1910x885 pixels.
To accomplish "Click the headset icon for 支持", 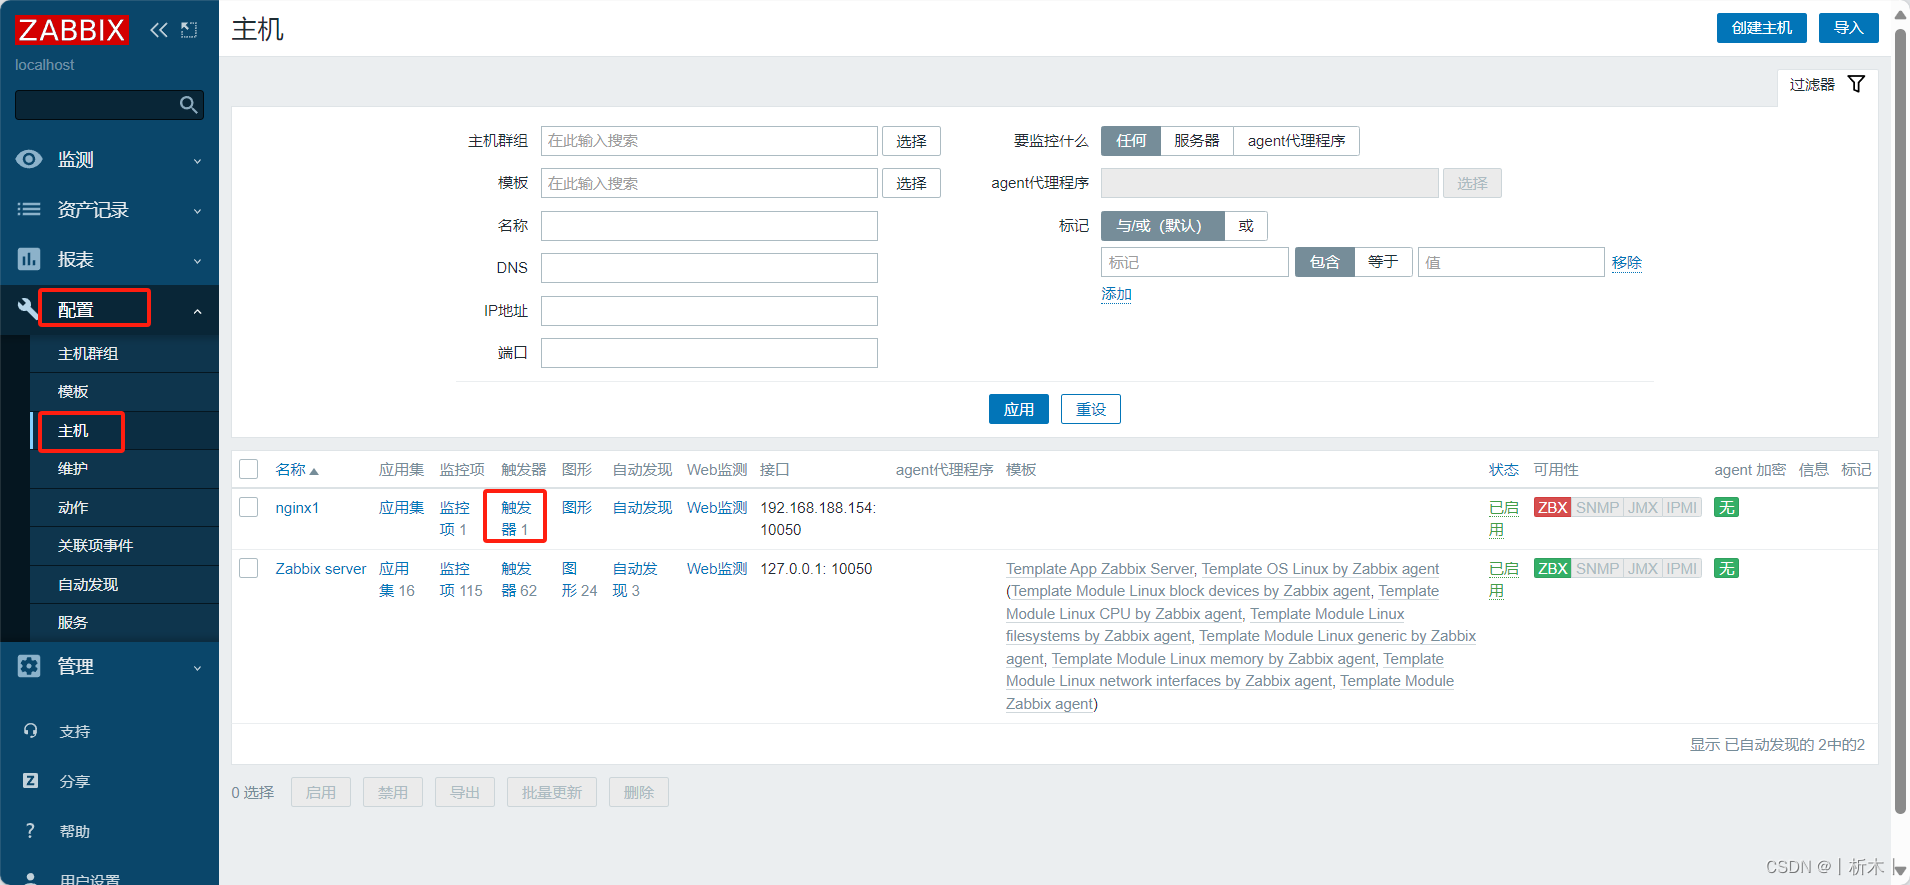I will [30, 731].
